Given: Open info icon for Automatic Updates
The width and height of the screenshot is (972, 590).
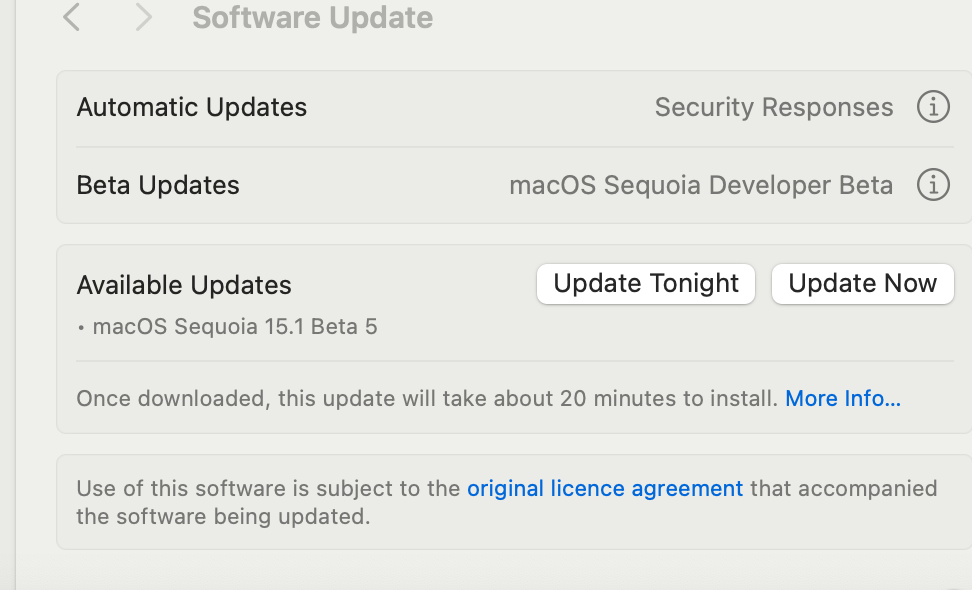Looking at the screenshot, I should pyautogui.click(x=933, y=107).
